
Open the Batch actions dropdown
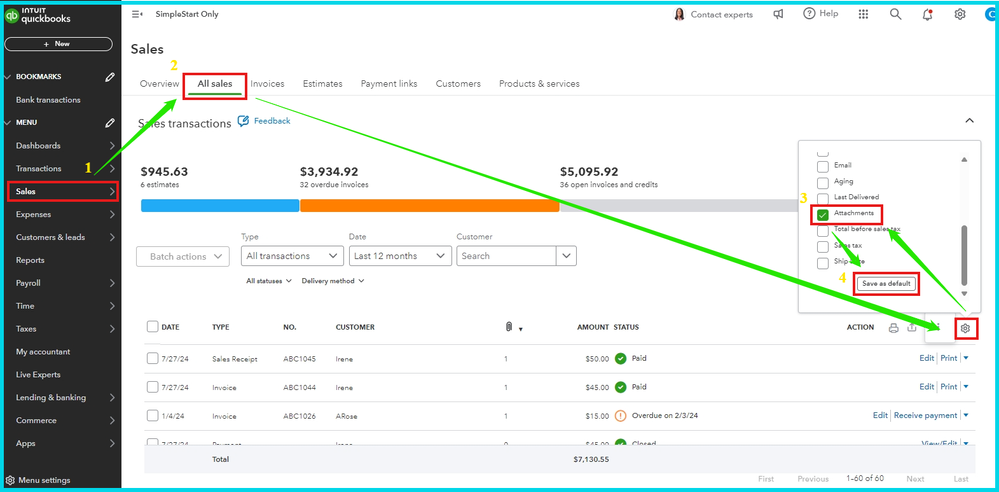coord(183,256)
